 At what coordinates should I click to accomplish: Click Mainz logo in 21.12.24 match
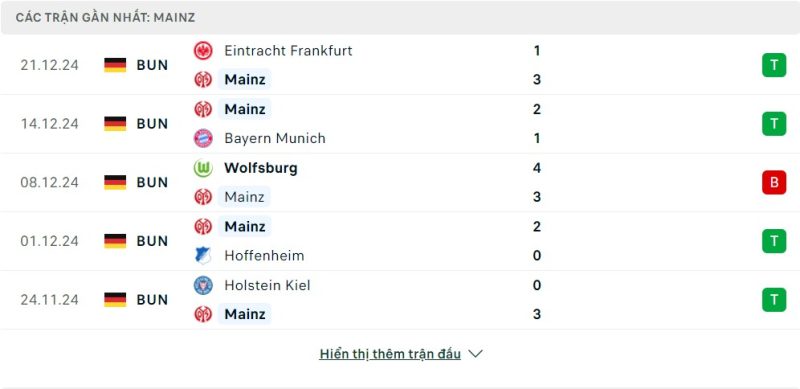pos(203,80)
